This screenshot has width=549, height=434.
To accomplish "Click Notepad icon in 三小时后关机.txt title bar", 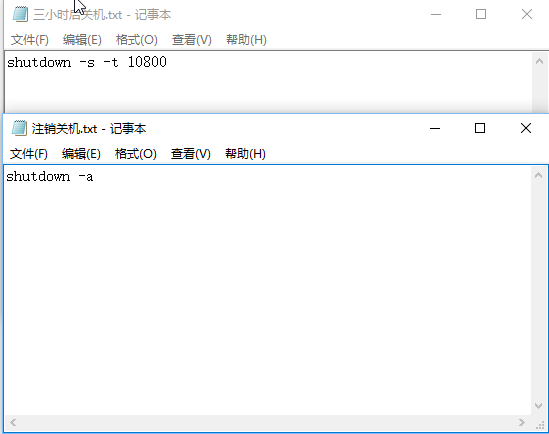I will coord(20,14).
